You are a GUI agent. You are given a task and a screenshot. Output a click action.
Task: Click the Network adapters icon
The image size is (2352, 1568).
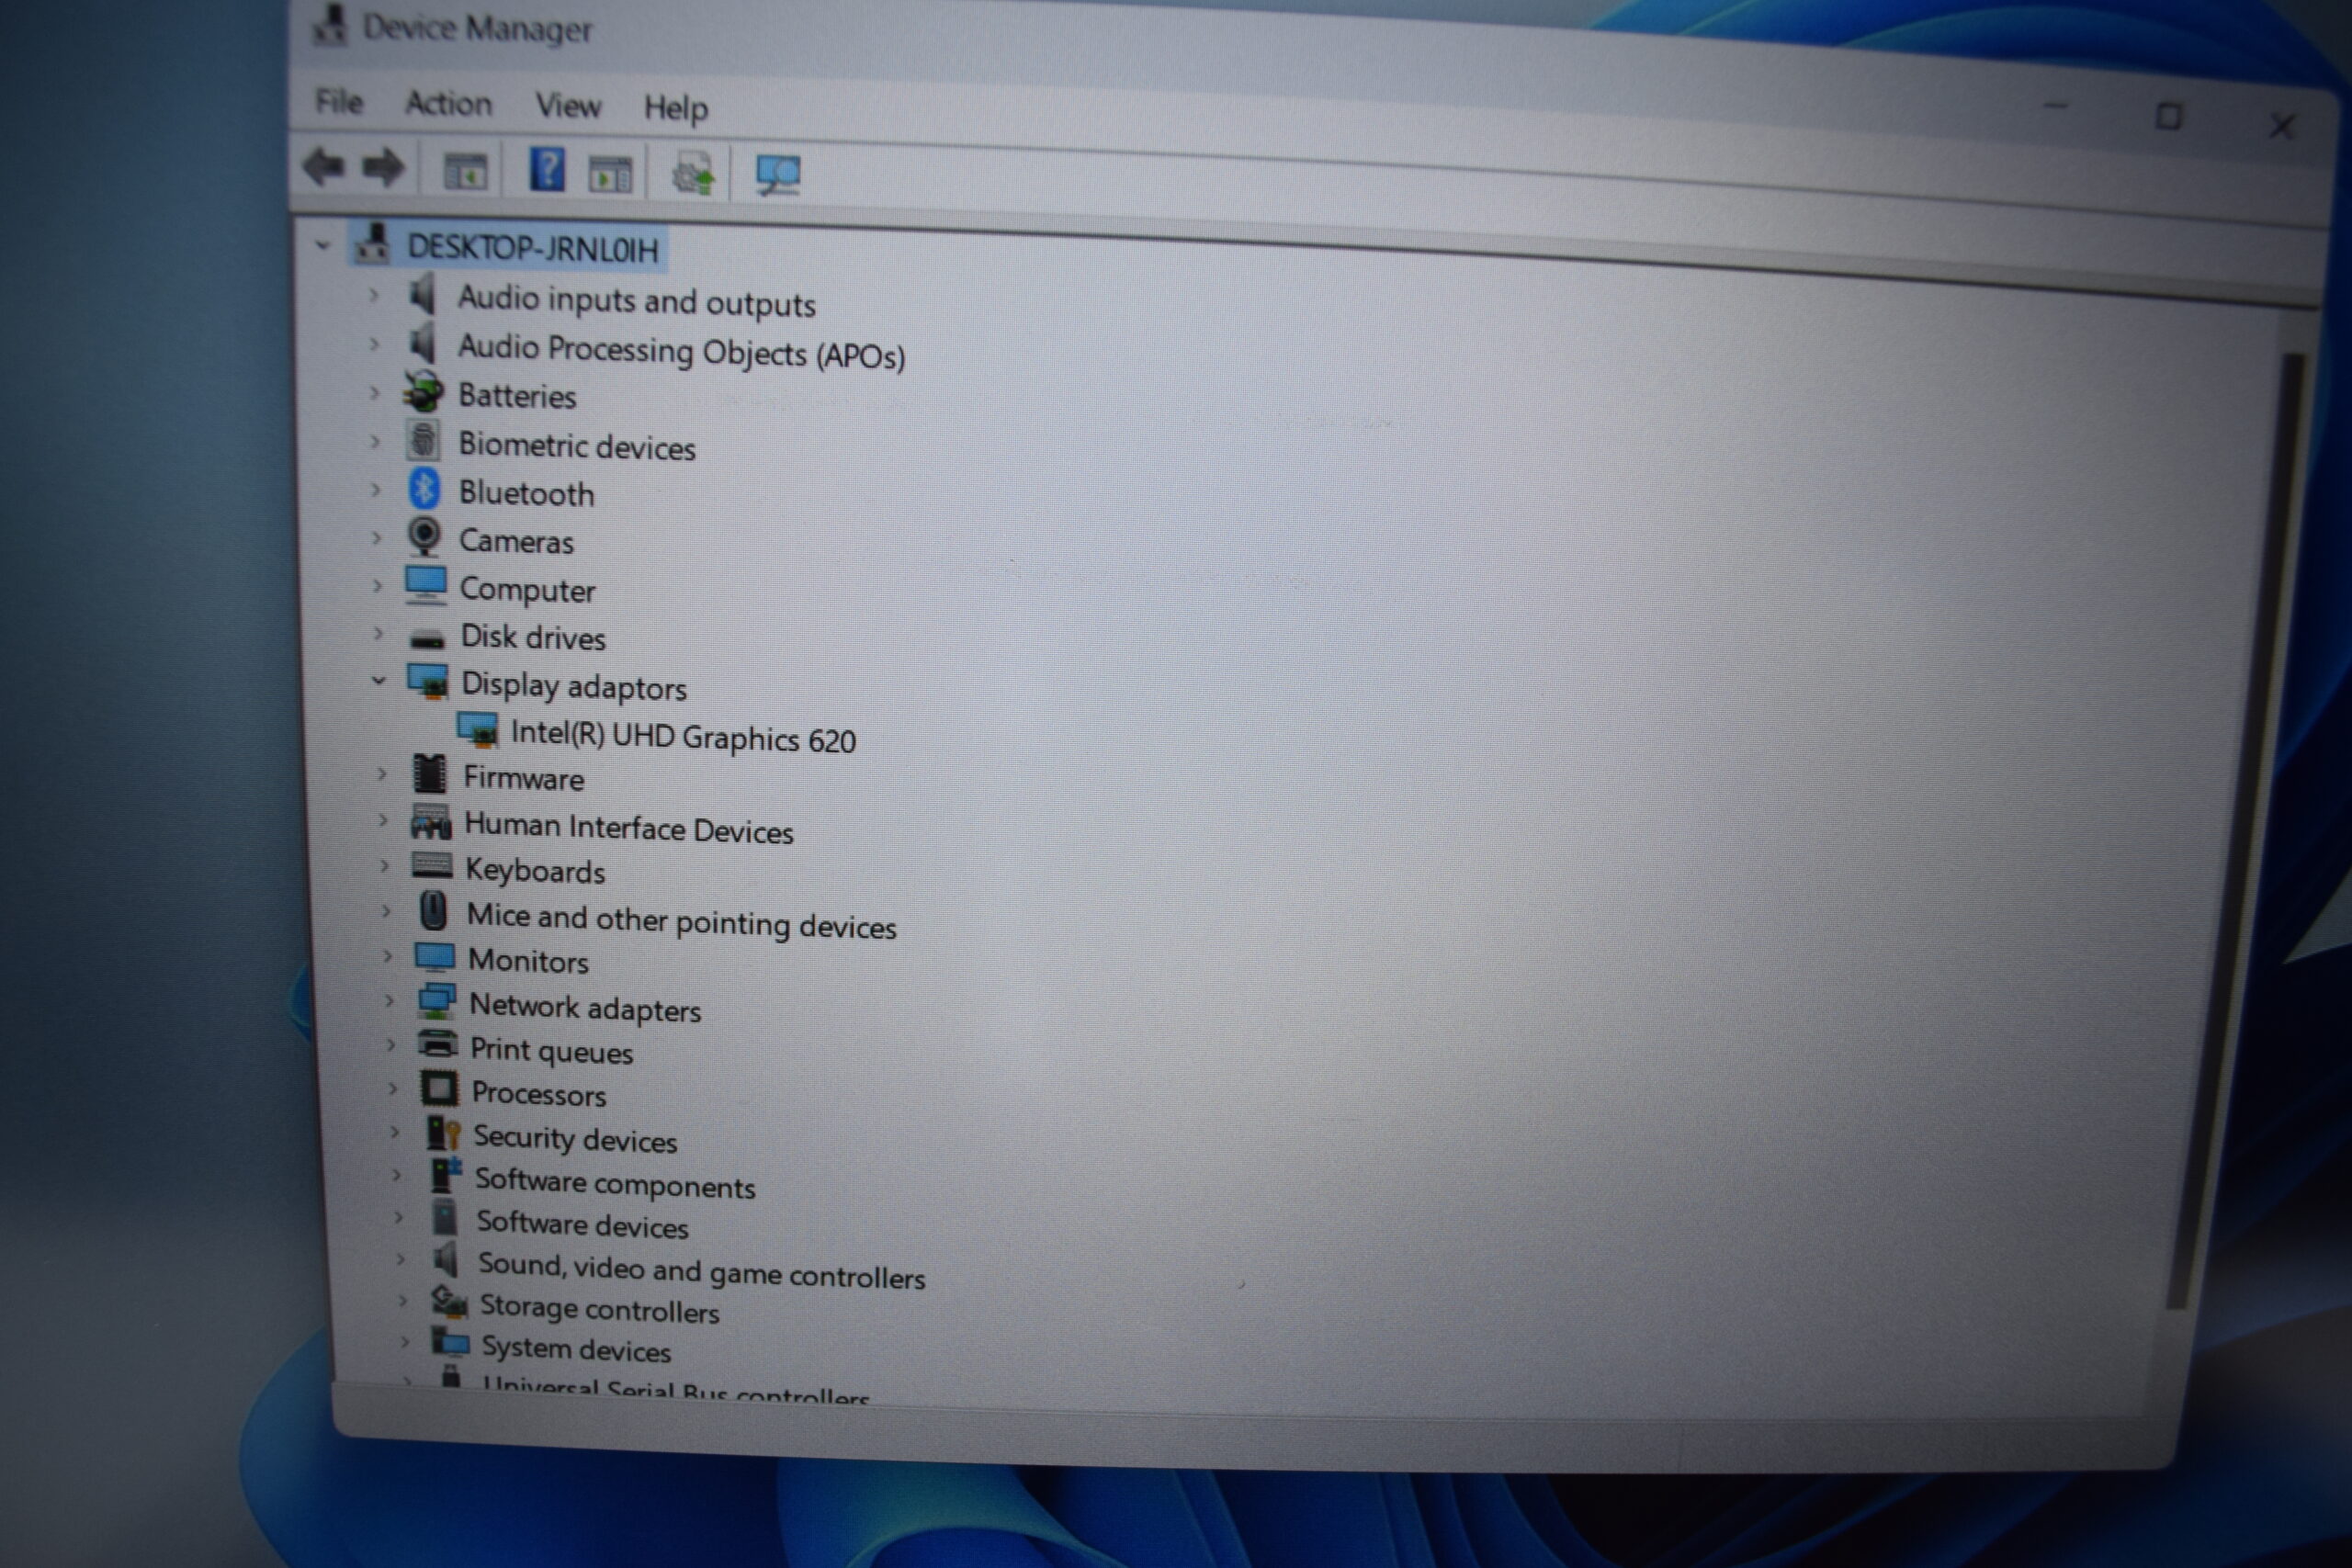437,1001
